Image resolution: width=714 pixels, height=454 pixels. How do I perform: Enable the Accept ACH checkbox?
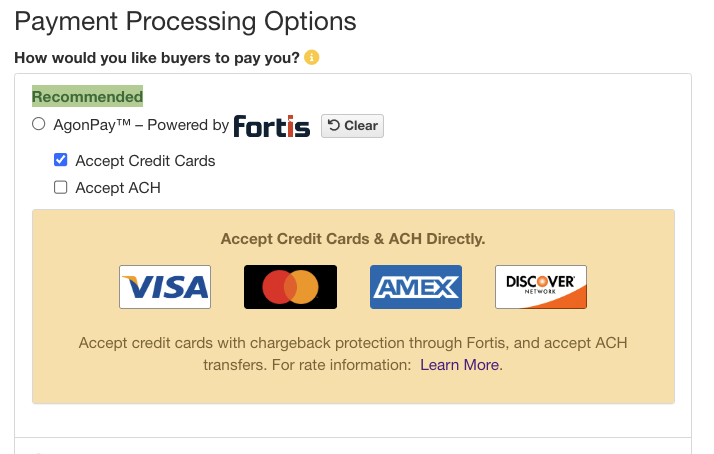[x=61, y=187]
